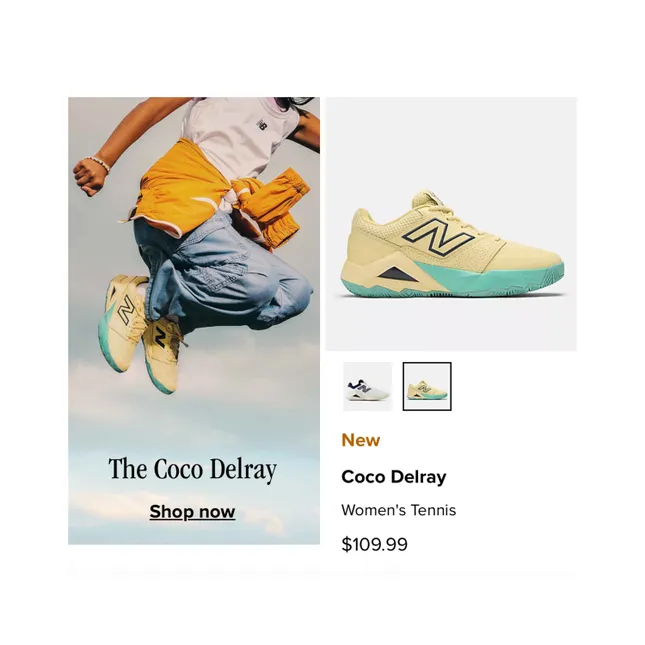The width and height of the screenshot is (645, 645).
Task: Click the $109.99 price
Action: click(374, 544)
